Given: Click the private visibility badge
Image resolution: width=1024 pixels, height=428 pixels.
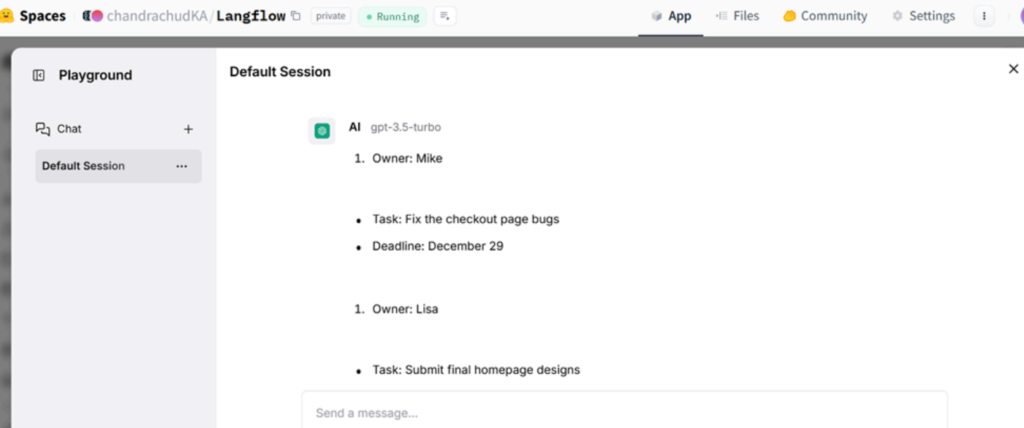Looking at the screenshot, I should [x=331, y=16].
